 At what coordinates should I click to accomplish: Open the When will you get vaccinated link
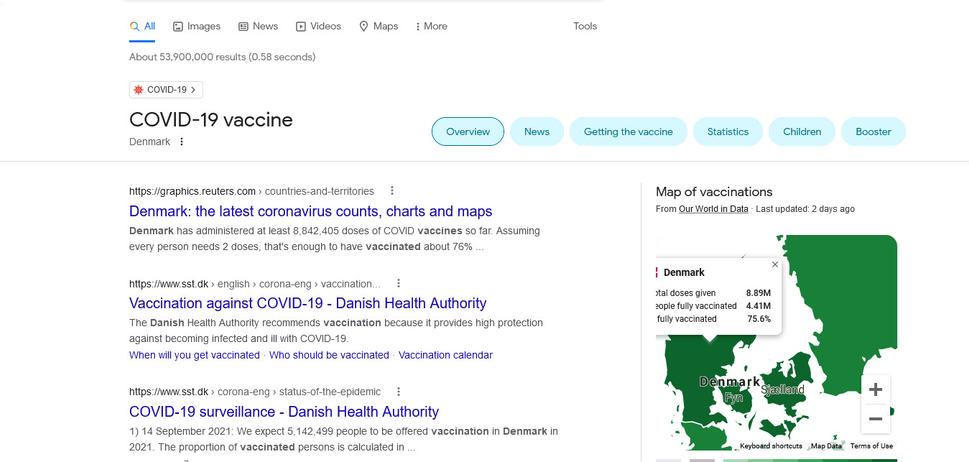[x=194, y=355]
